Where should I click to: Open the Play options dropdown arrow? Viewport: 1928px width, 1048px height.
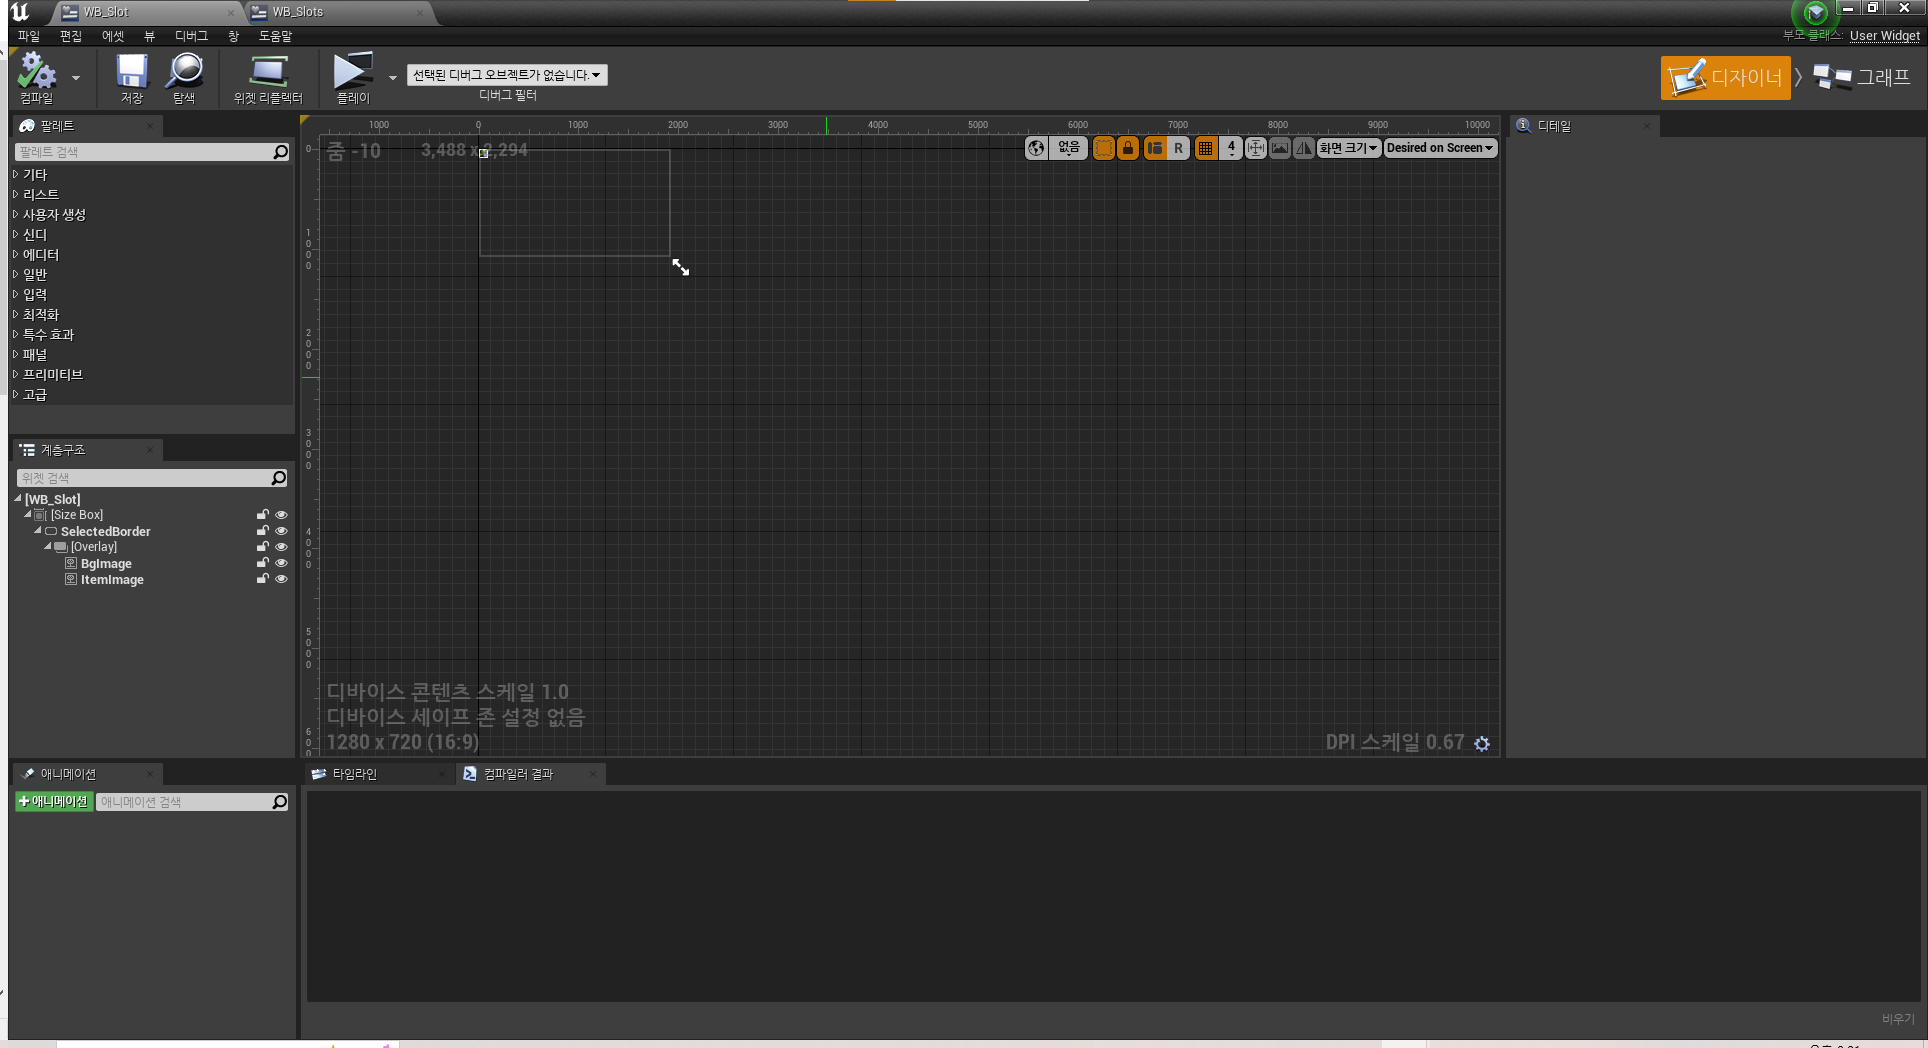[x=392, y=77]
